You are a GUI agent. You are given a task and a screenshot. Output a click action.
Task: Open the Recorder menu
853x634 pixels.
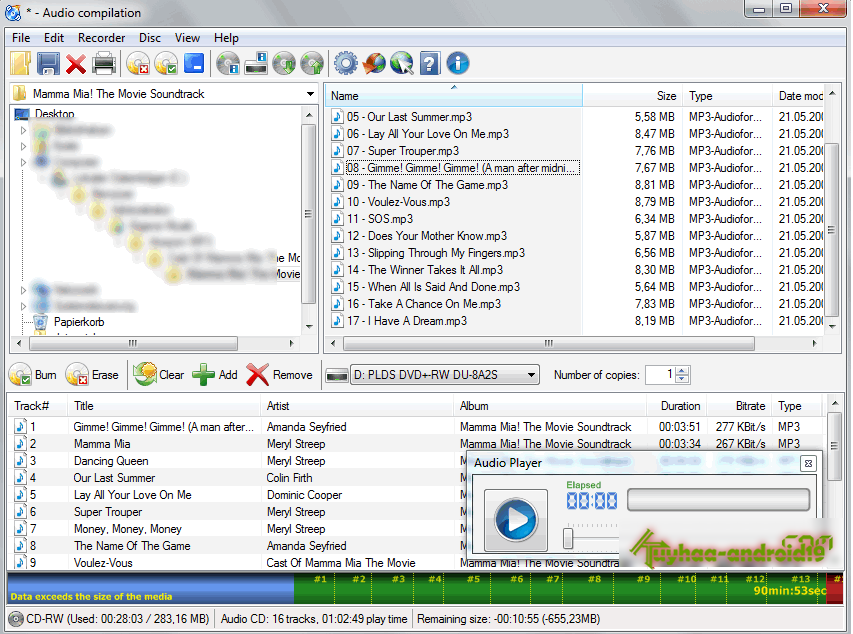click(101, 38)
